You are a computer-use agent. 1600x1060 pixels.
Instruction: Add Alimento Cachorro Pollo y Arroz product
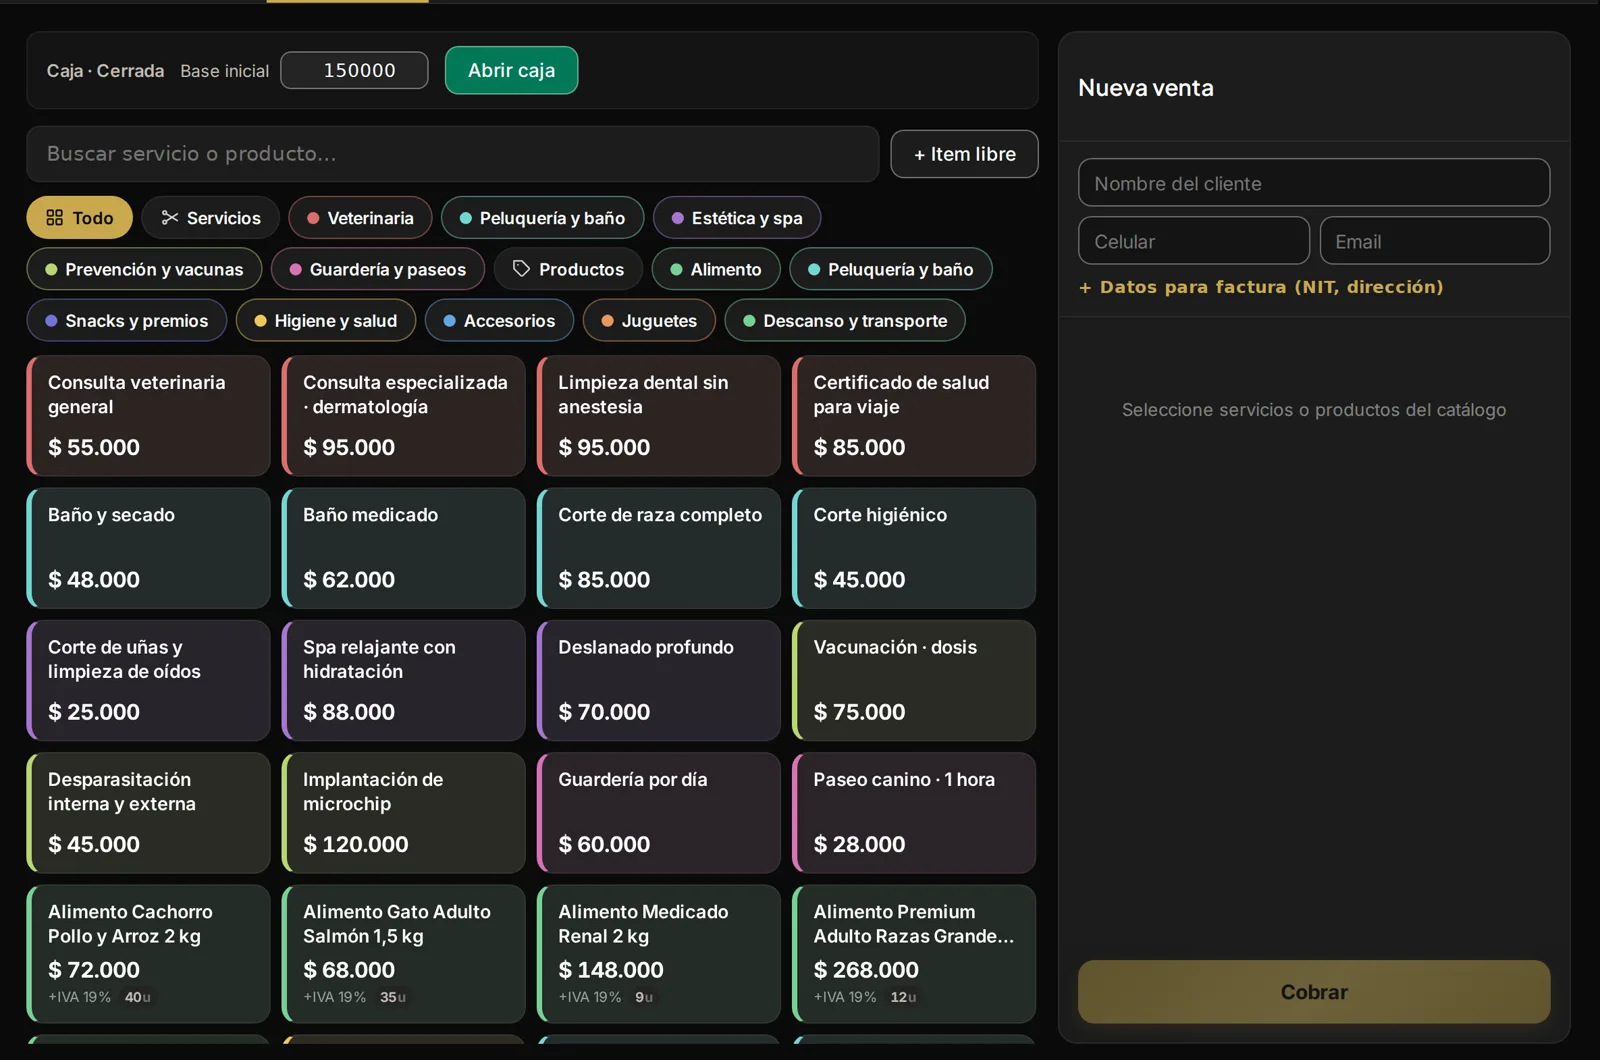(148, 954)
